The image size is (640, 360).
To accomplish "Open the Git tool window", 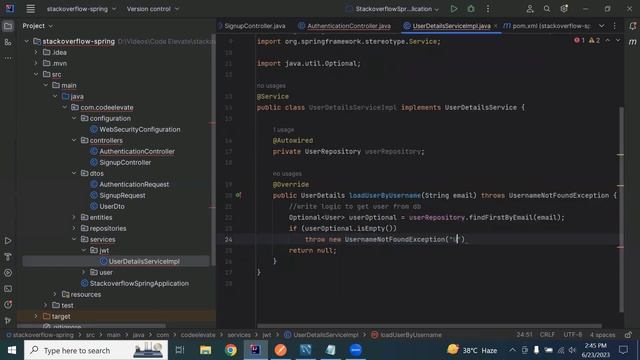I will 8,320.
